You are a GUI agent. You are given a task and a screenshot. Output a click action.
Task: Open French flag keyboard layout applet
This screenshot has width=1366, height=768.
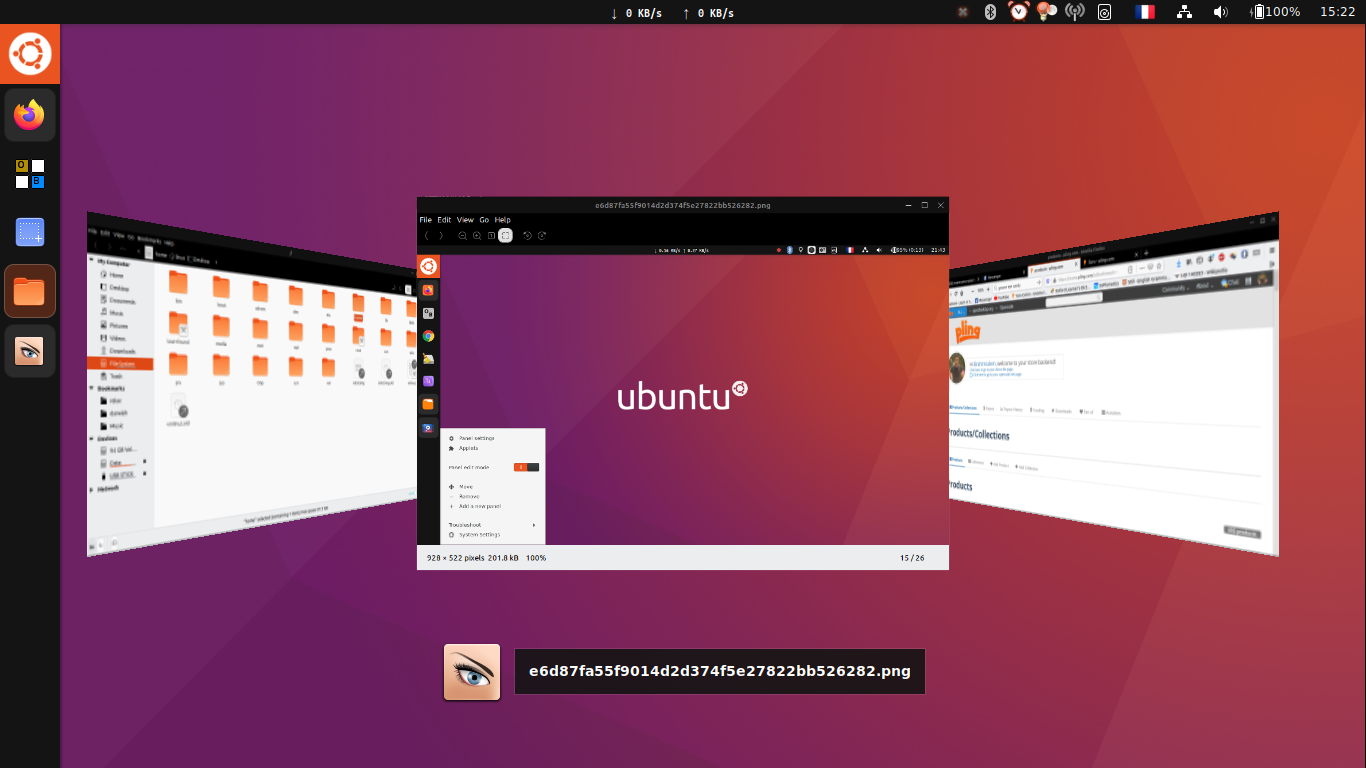(1145, 12)
